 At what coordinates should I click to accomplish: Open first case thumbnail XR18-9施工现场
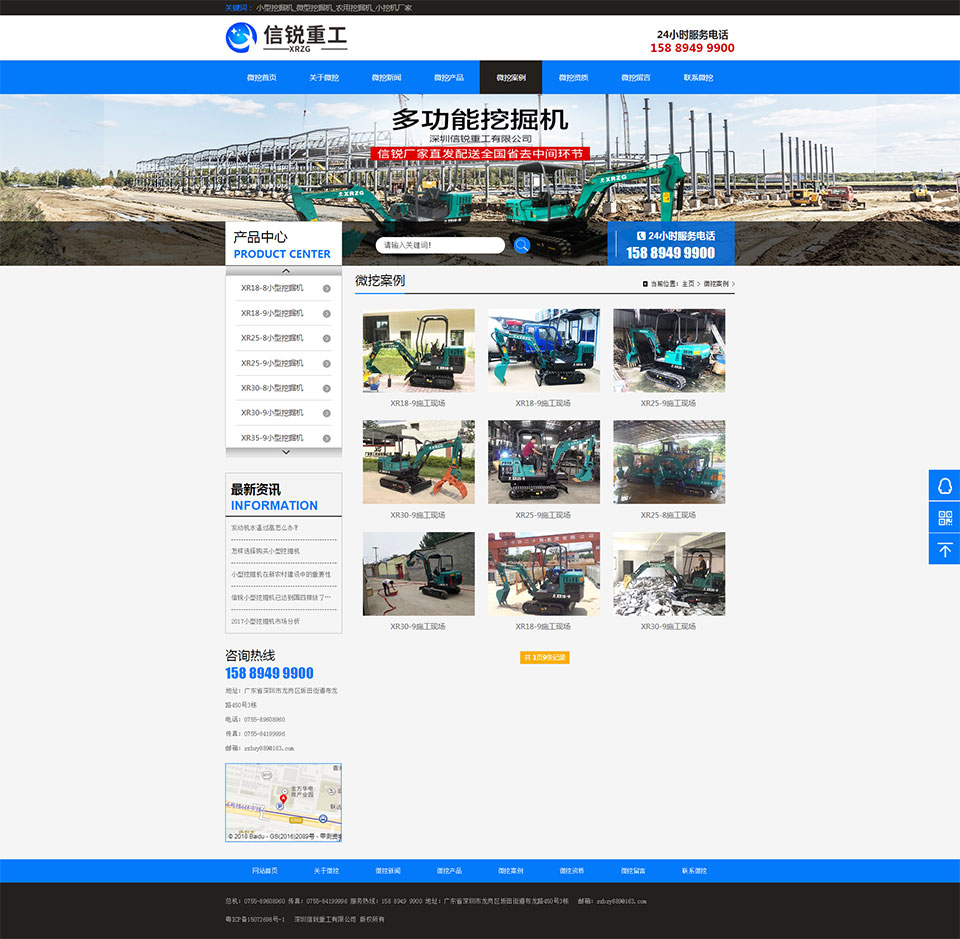click(419, 350)
